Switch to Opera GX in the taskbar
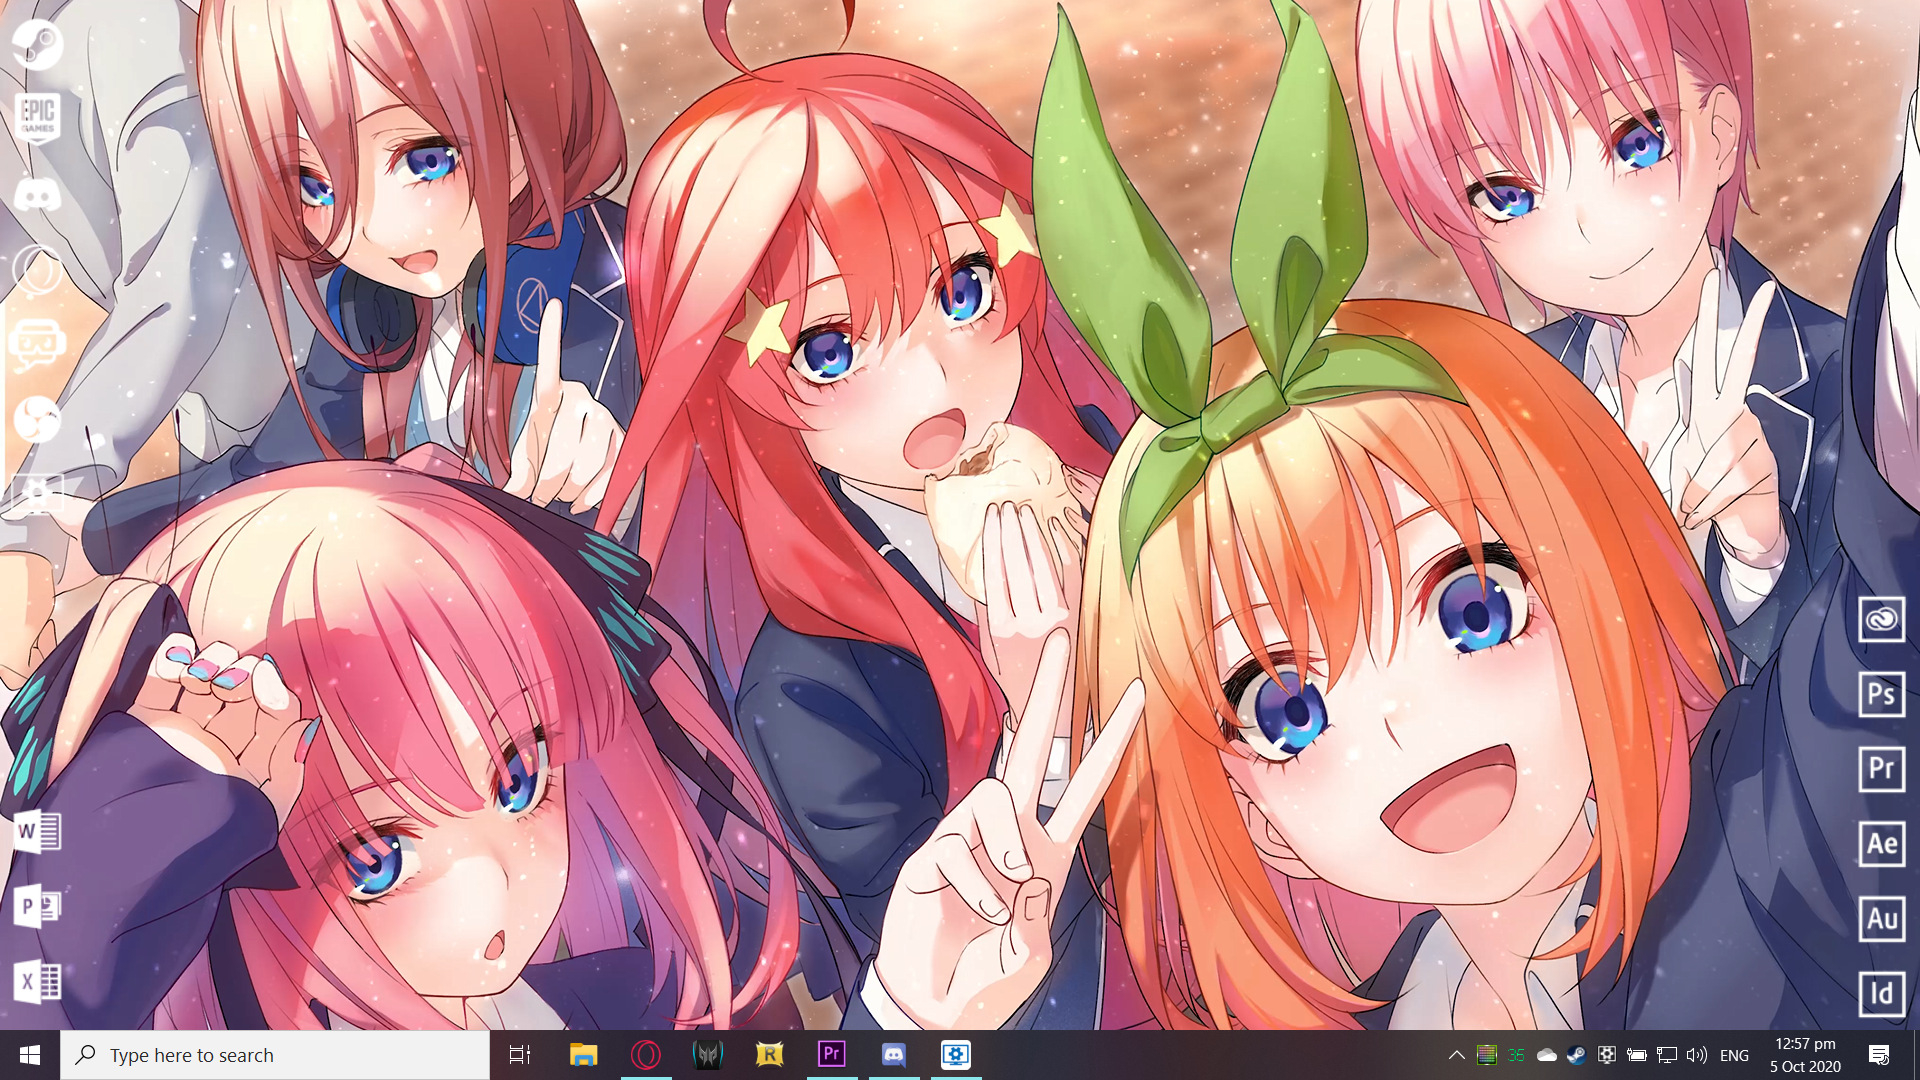 pyautogui.click(x=646, y=1055)
